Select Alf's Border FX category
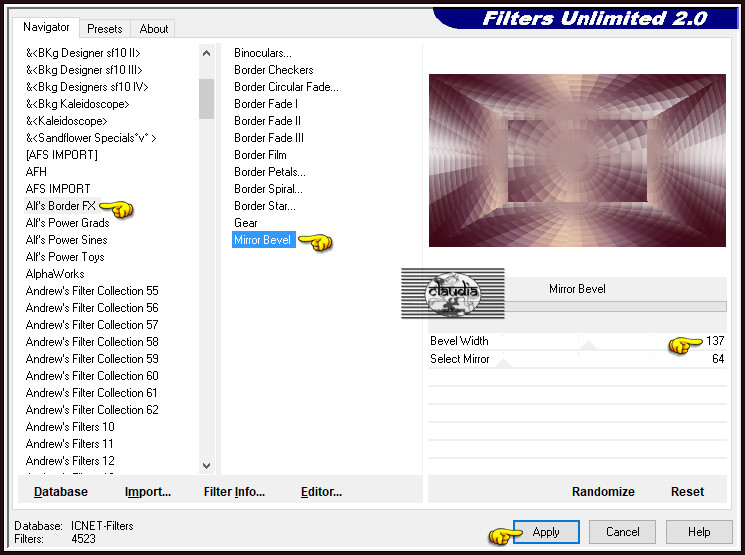Screen dimensions: 745x555 coord(61,206)
